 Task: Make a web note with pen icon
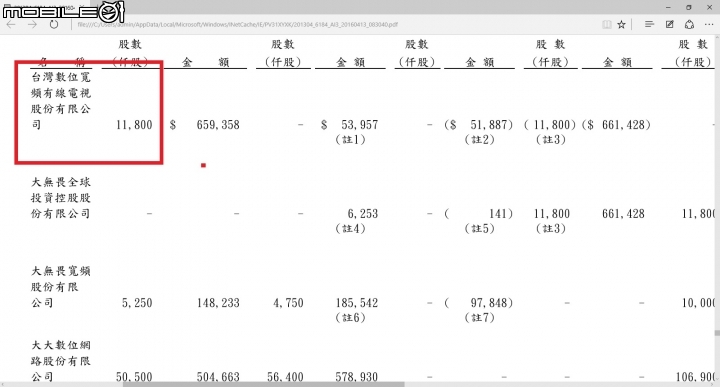click(669, 24)
